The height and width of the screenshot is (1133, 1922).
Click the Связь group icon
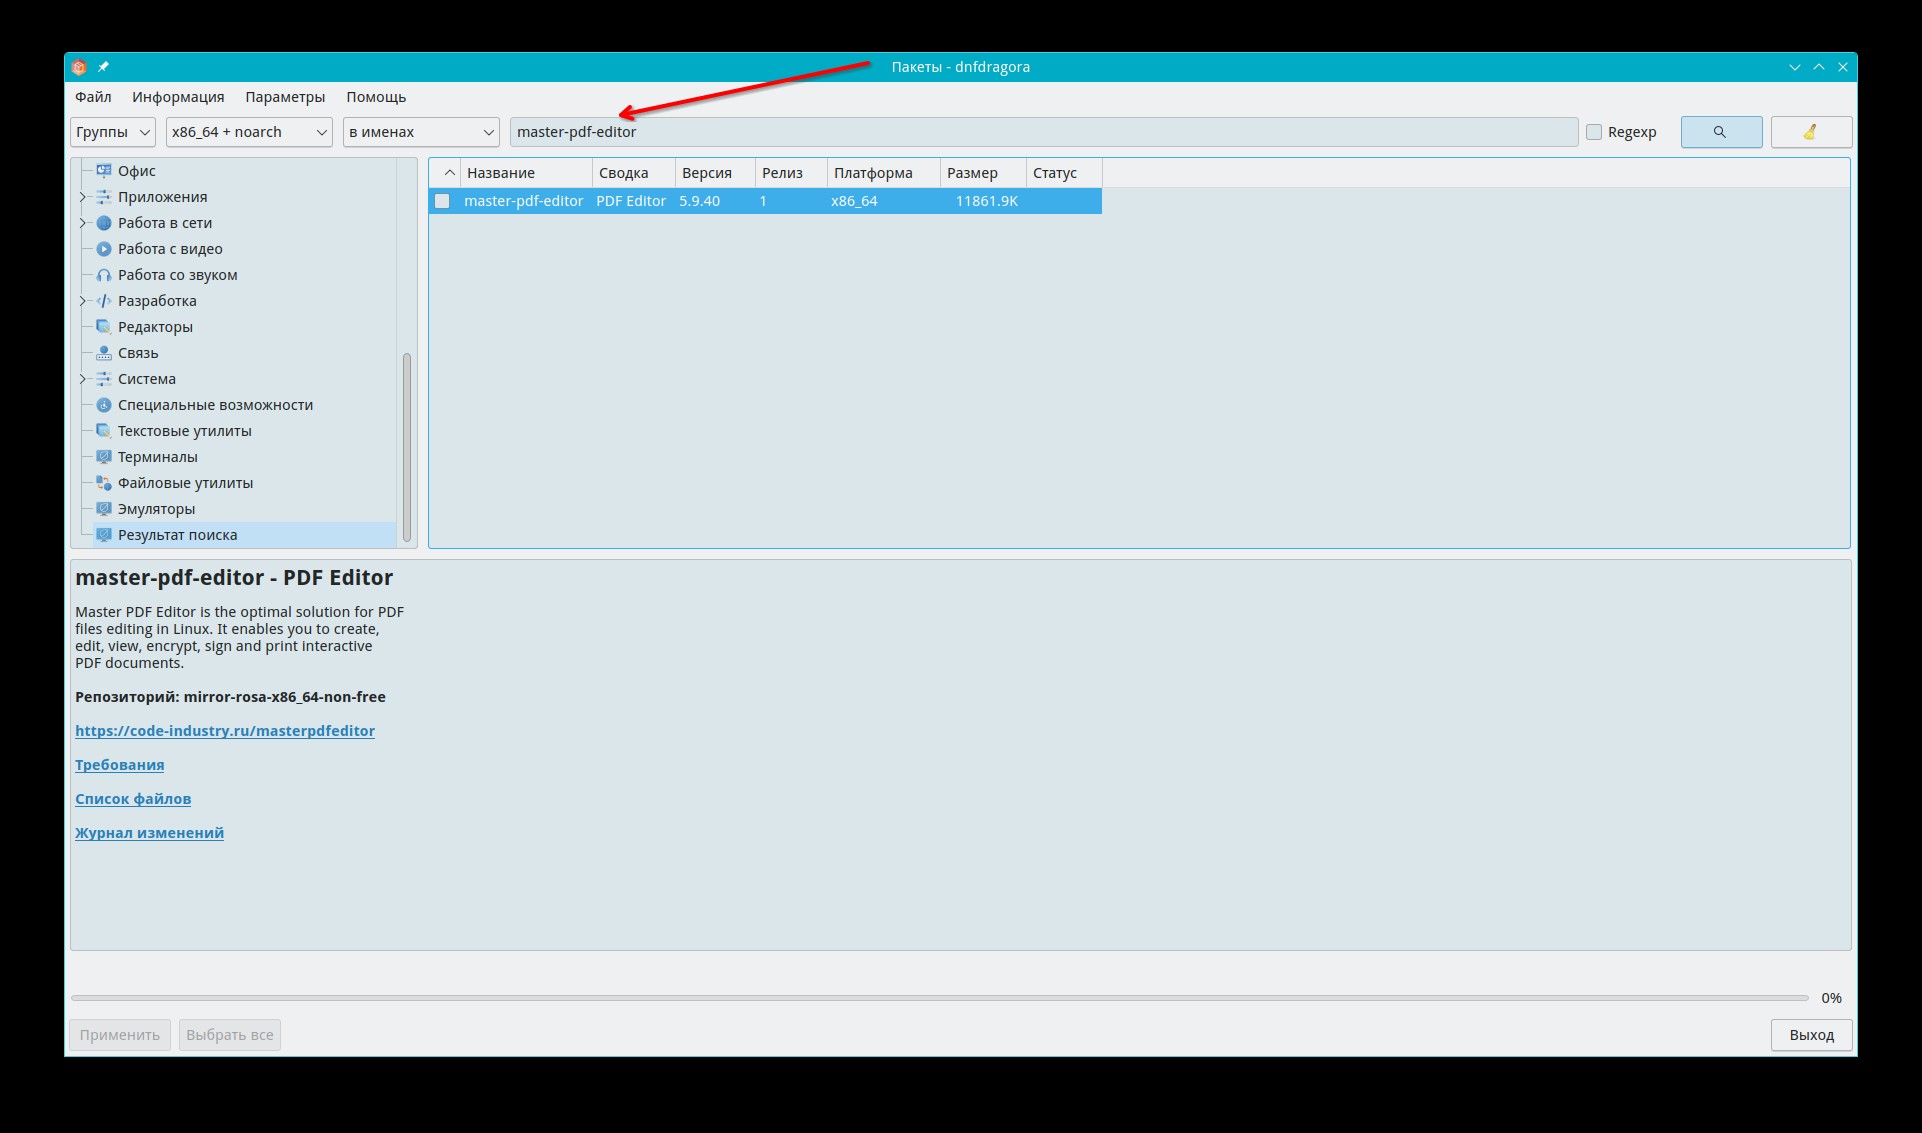tap(103, 353)
